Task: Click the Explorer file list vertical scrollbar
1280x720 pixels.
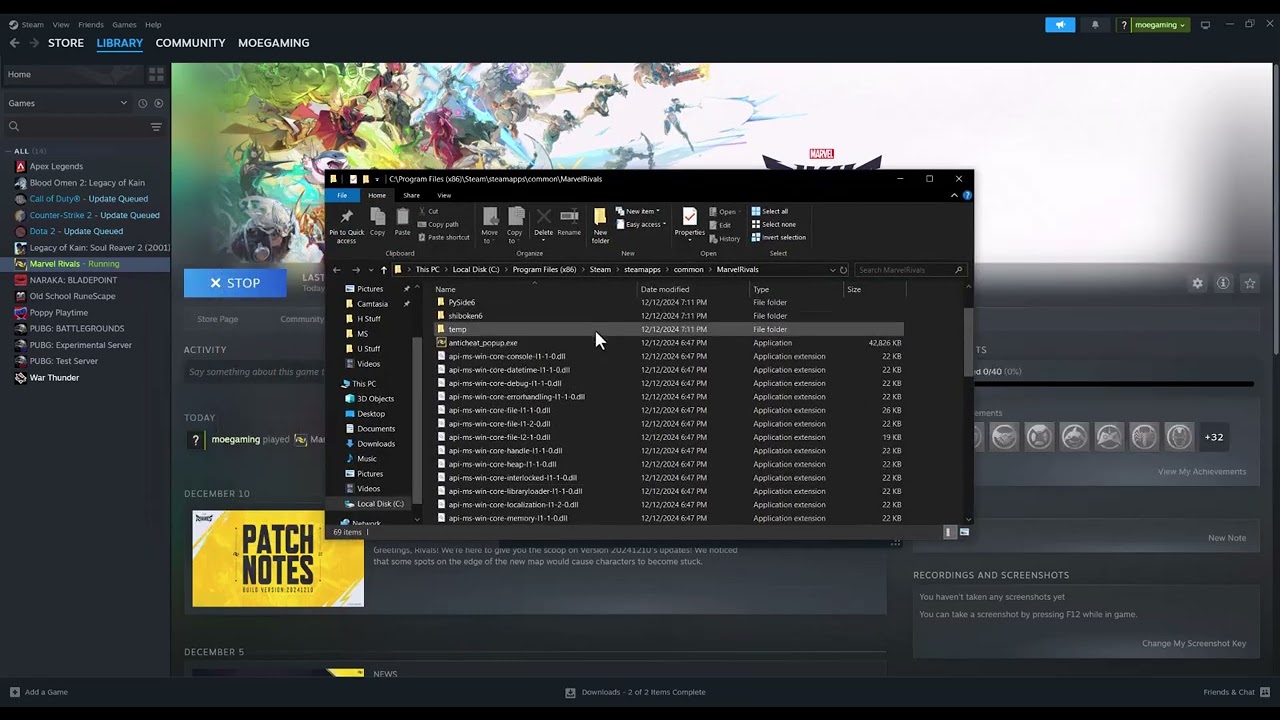Action: click(x=968, y=342)
